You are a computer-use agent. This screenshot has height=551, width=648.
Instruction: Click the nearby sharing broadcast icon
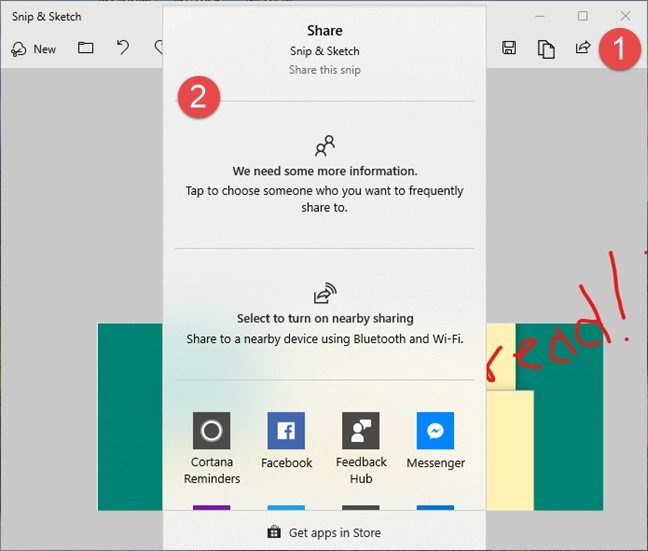pyautogui.click(x=325, y=293)
